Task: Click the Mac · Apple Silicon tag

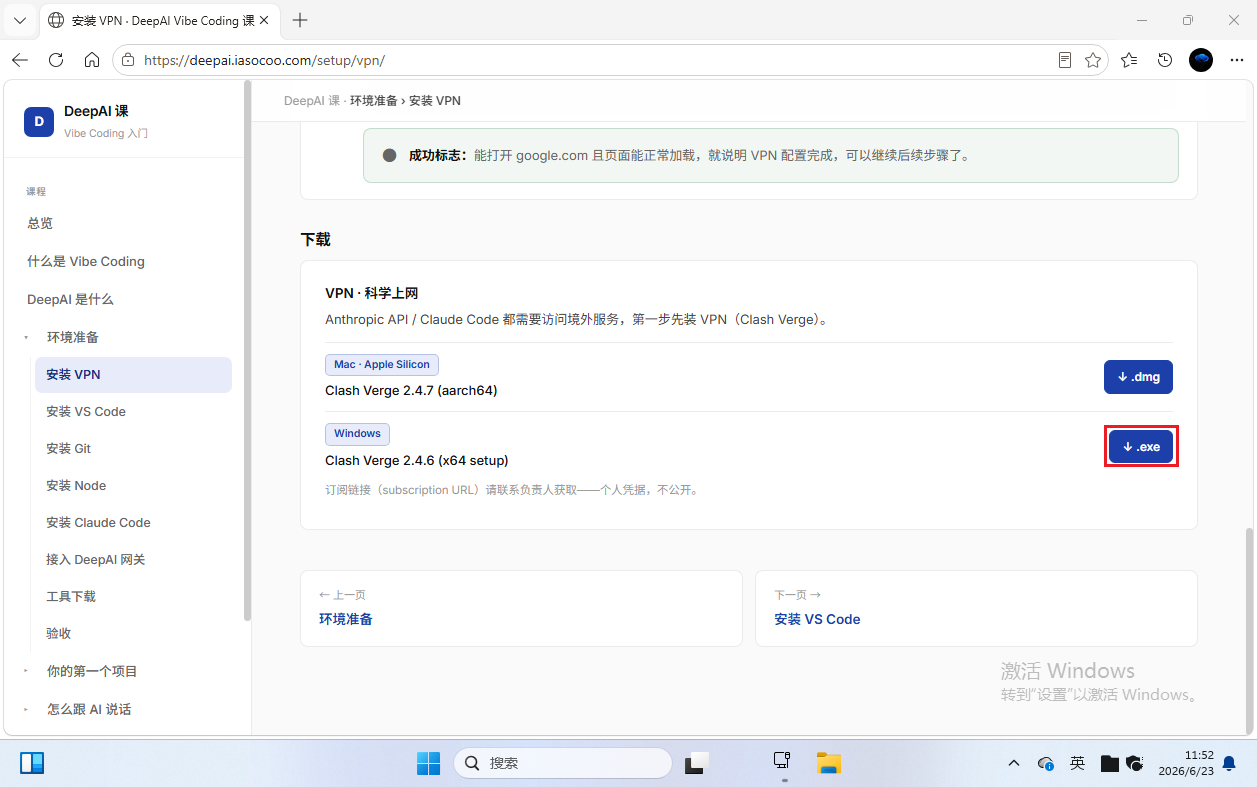Action: click(382, 365)
